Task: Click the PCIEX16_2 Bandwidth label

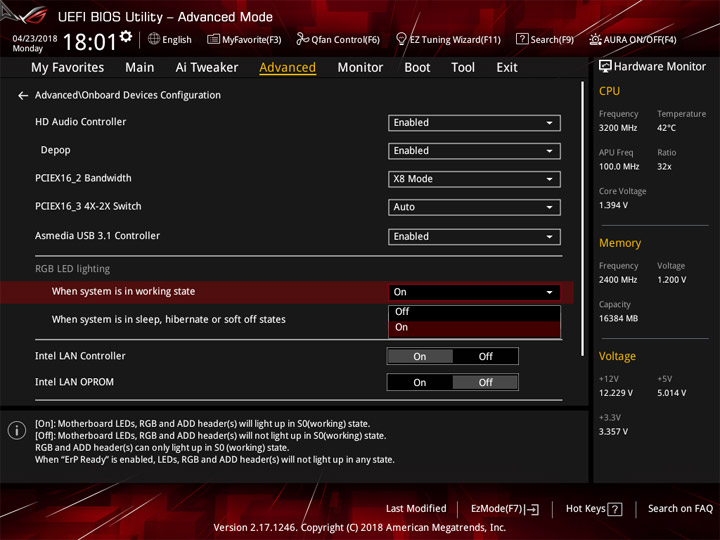Action: (83, 178)
